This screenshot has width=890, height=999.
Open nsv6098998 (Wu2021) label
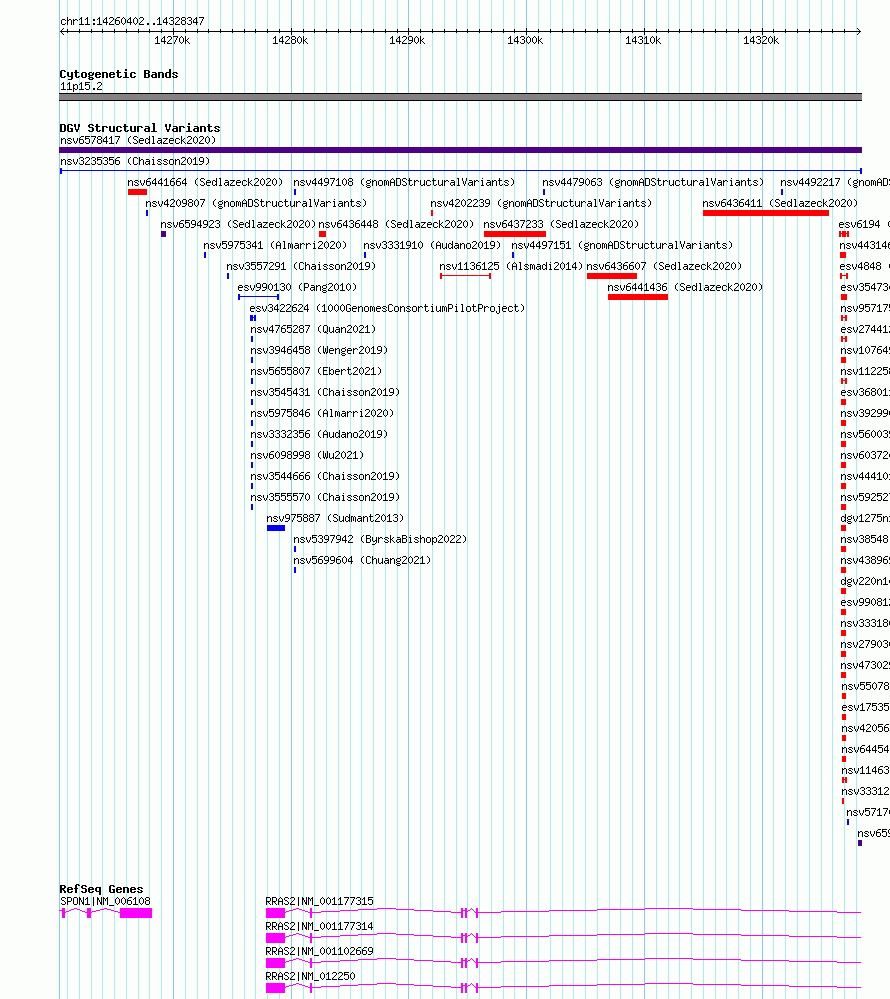[307, 456]
